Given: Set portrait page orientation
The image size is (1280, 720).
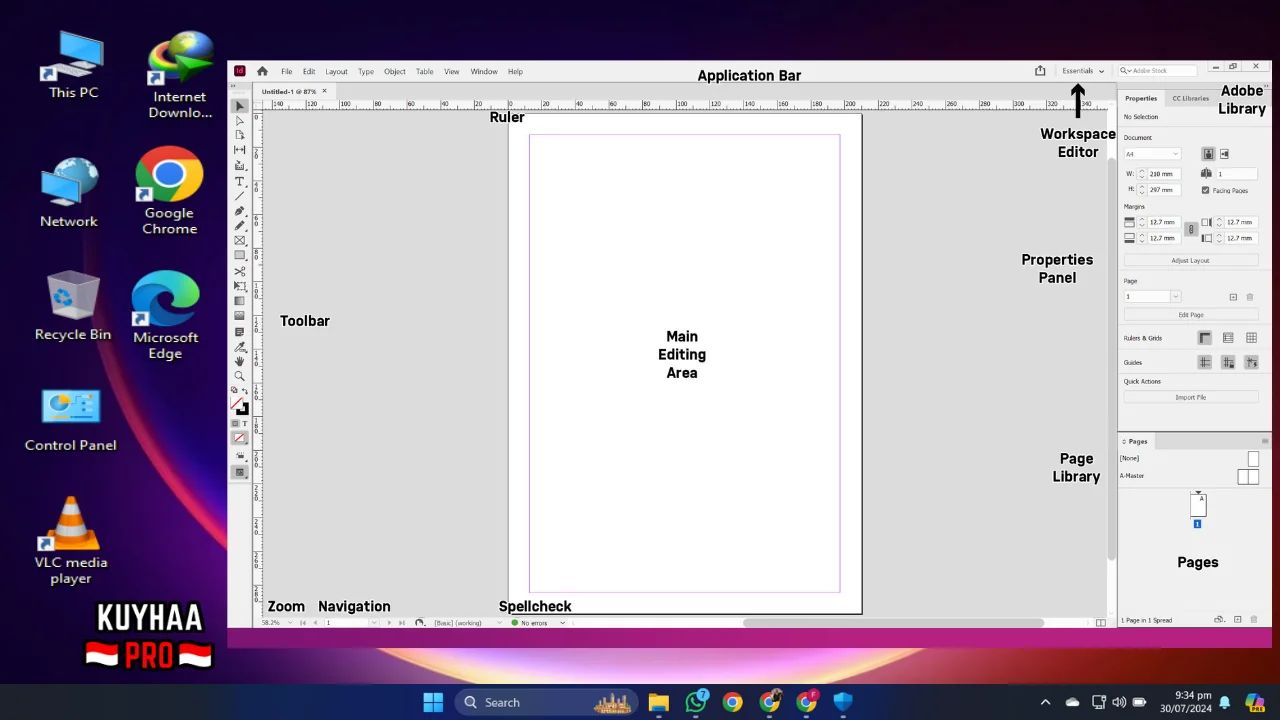Looking at the screenshot, I should 1208,154.
